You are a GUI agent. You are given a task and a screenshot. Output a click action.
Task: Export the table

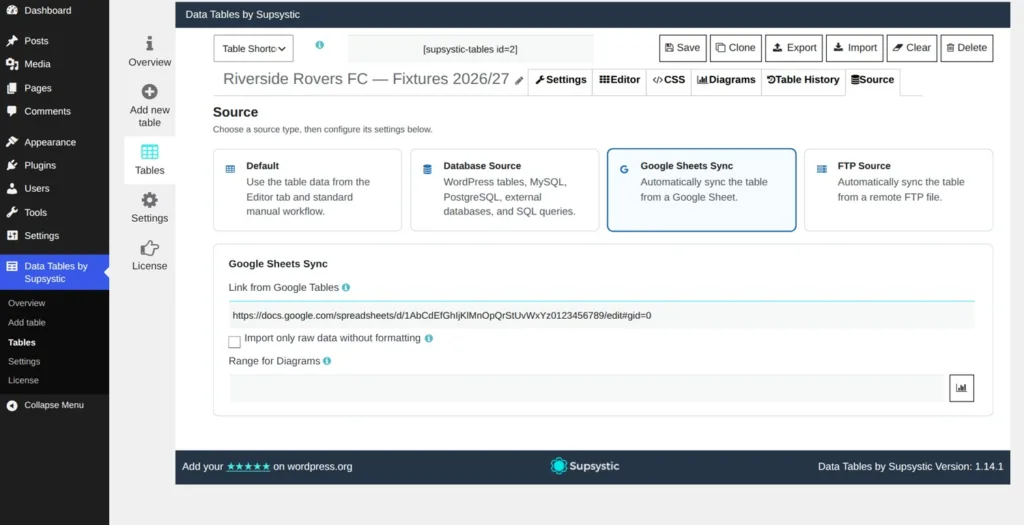794,48
